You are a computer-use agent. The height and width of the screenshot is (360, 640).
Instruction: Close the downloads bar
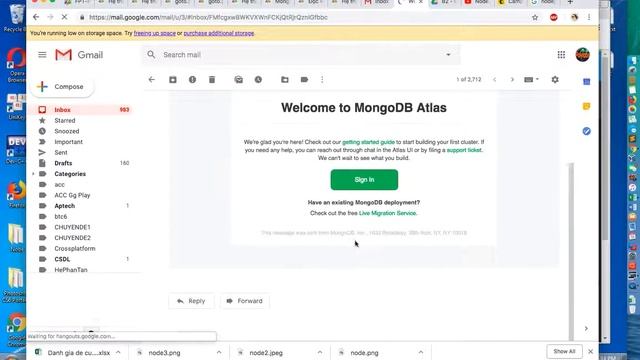pyautogui.click(x=591, y=351)
